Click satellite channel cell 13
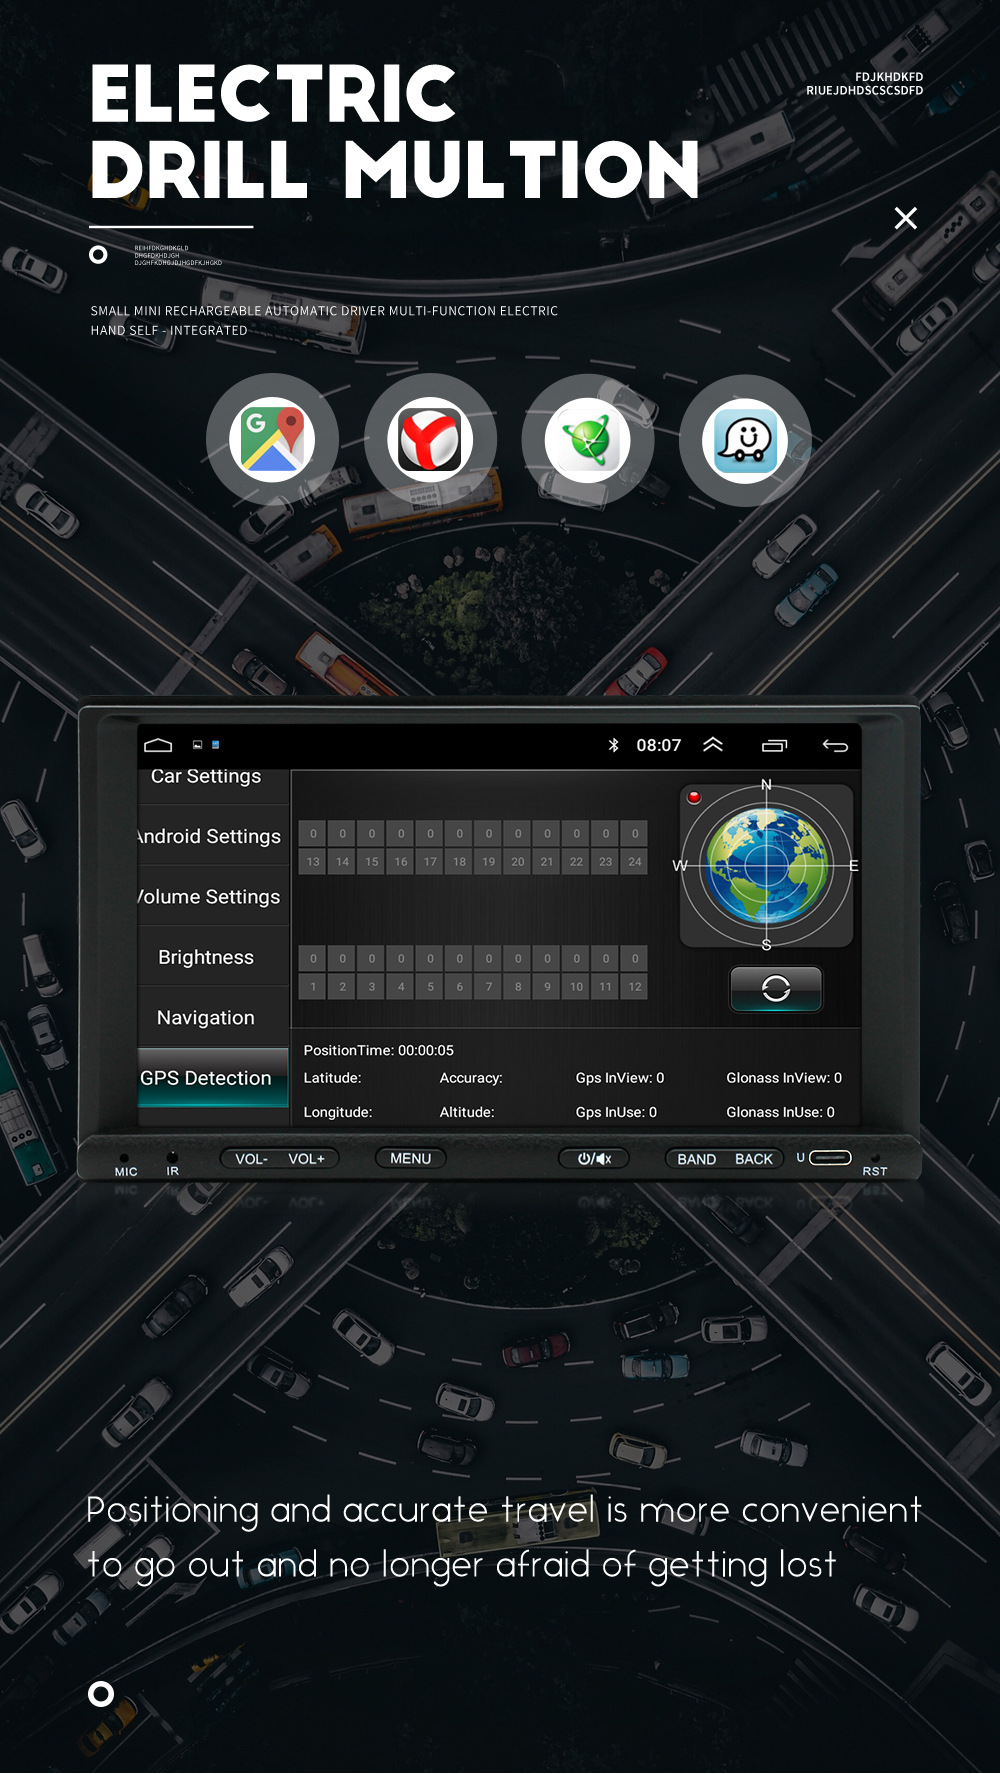1000x1774 pixels. (x=313, y=862)
